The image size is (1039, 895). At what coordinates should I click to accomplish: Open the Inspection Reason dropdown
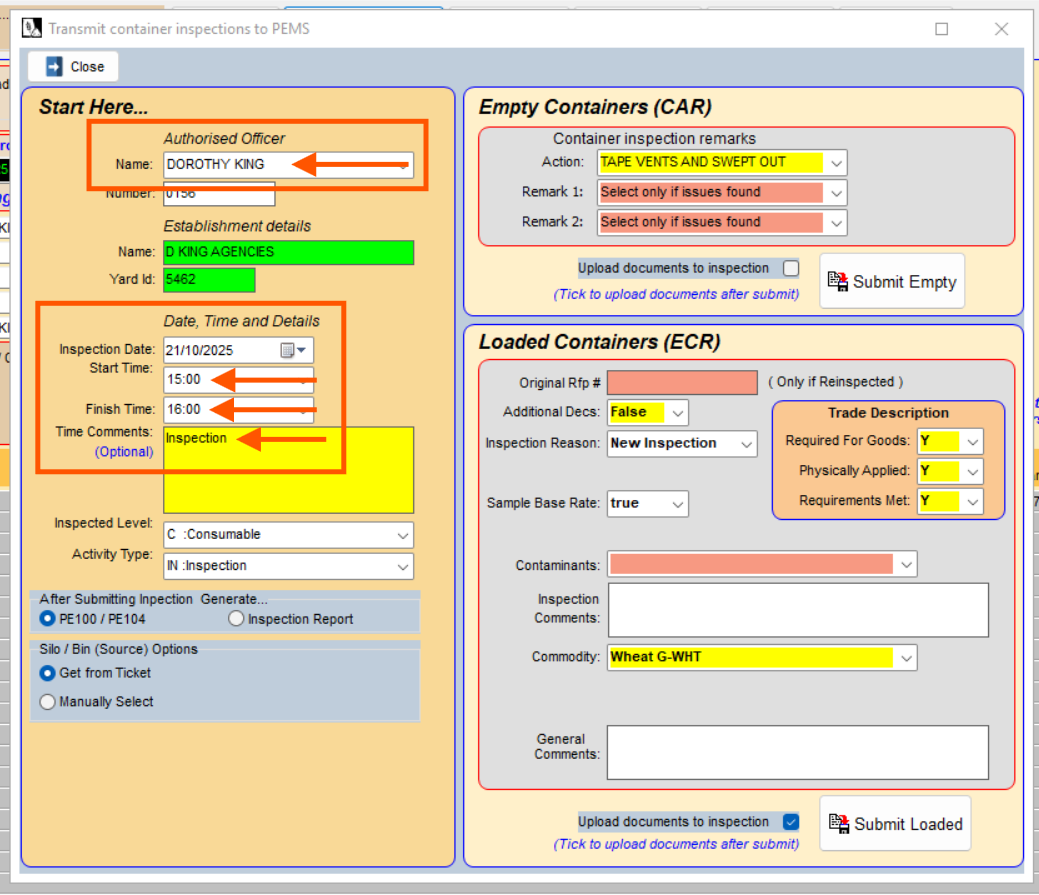[746, 444]
